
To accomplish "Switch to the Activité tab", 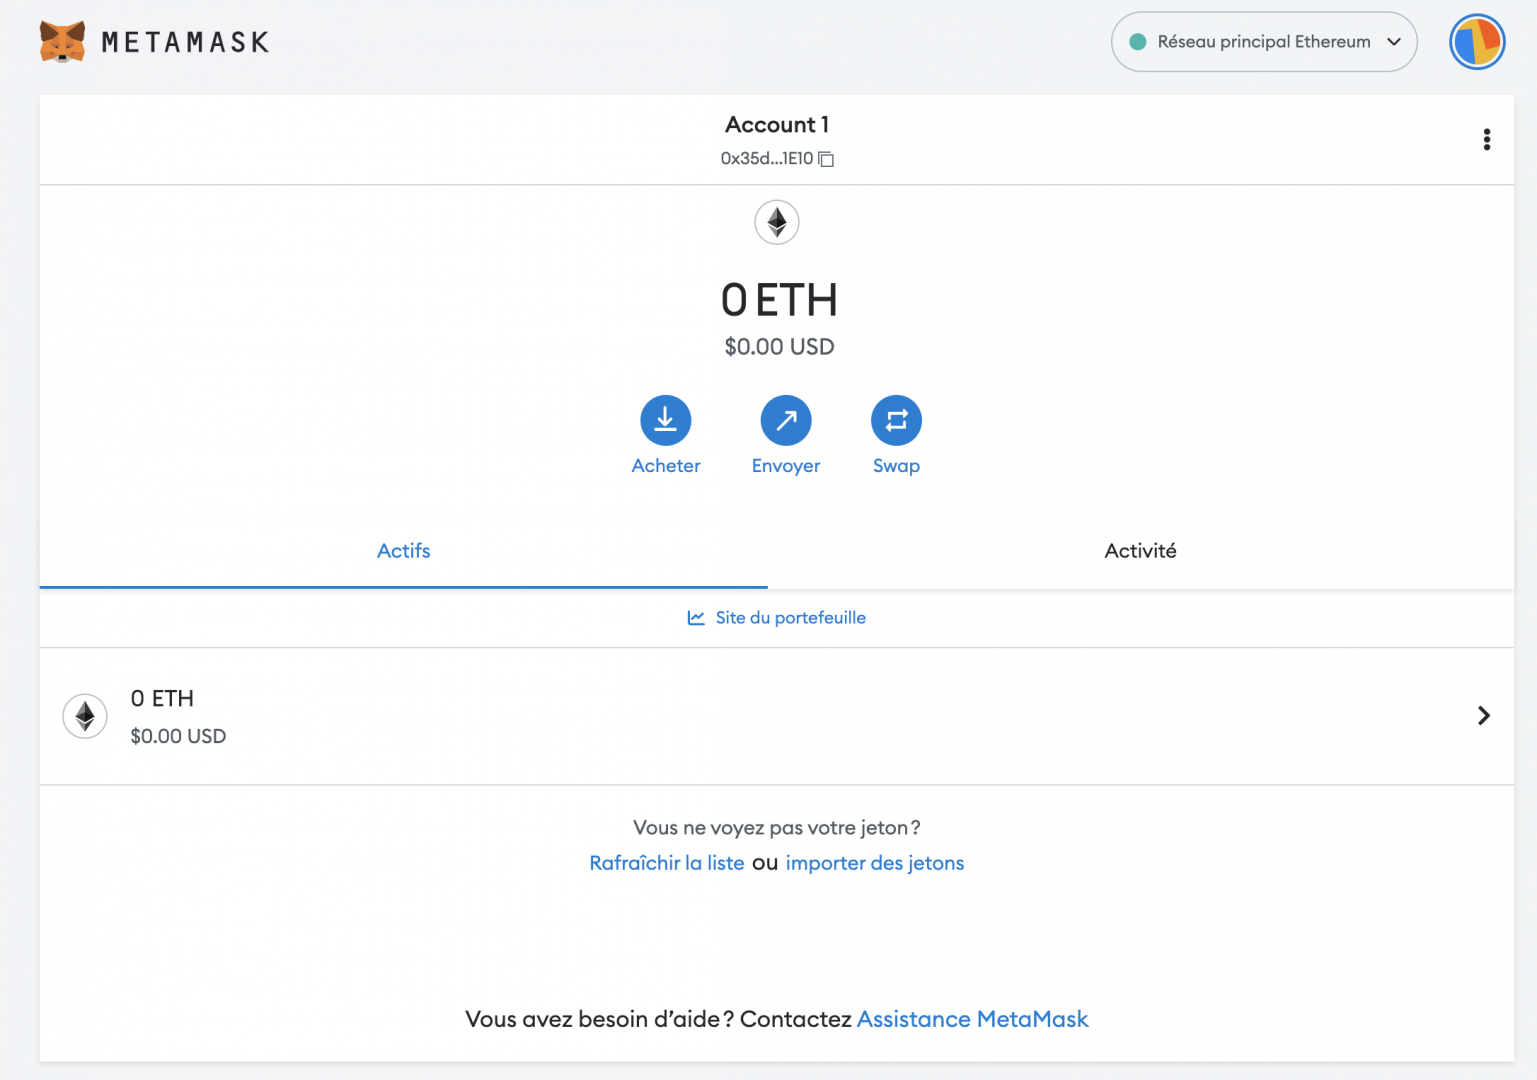I will (x=1141, y=551).
